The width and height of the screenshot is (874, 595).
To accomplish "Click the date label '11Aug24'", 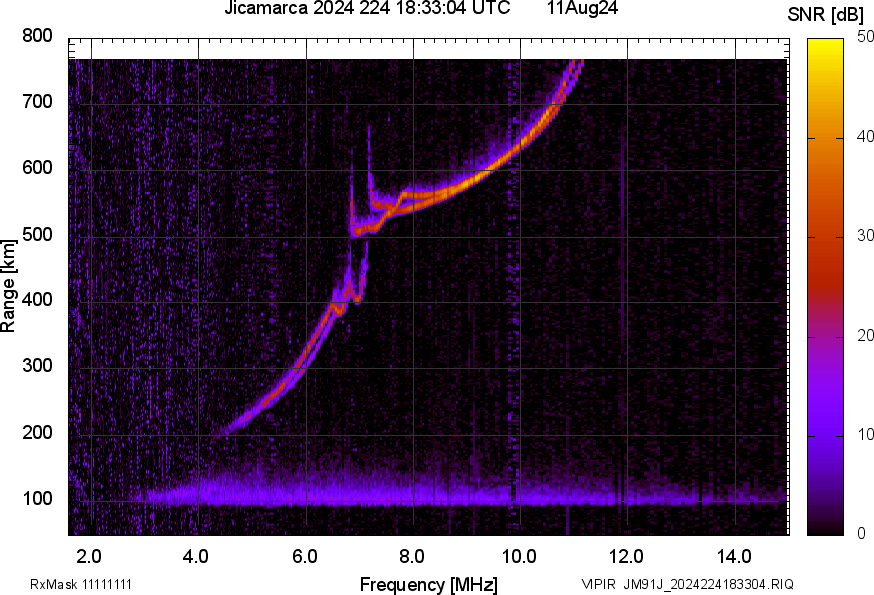I will point(582,8).
